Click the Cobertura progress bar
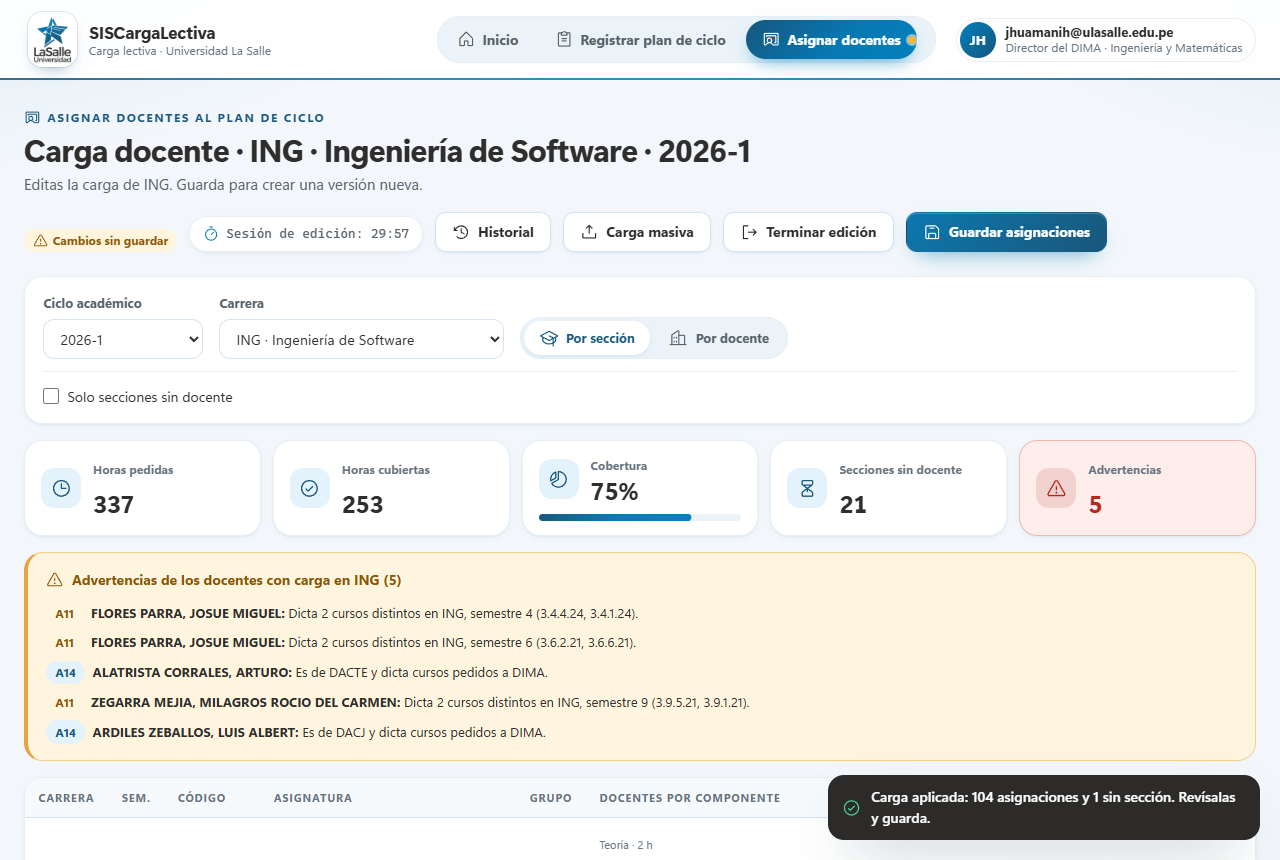The height and width of the screenshot is (860, 1280). [640, 517]
